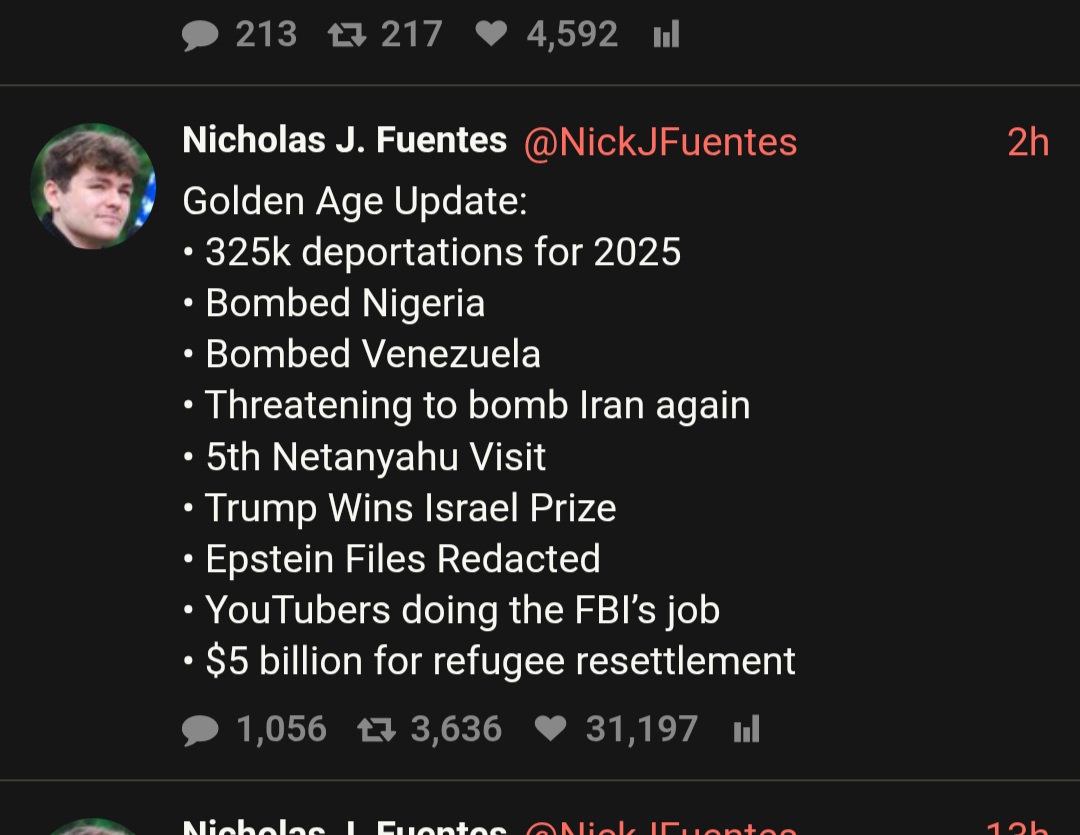Viewport: 1080px width, 835px height.
Task: Open analytics icon on the top tweet
Action: [x=666, y=36]
